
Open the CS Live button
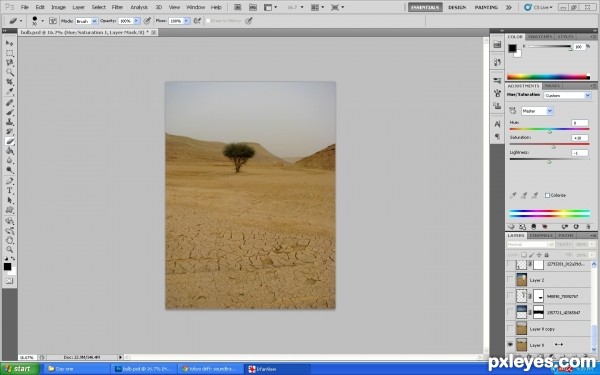(538, 7)
